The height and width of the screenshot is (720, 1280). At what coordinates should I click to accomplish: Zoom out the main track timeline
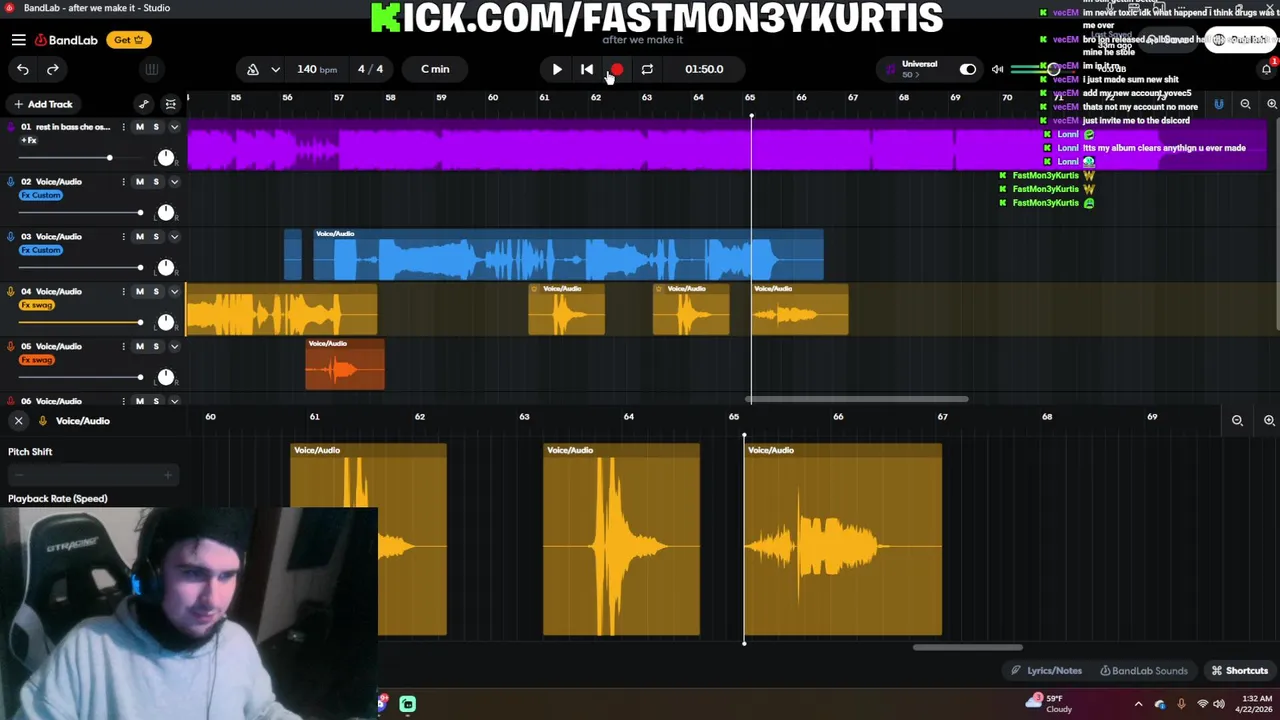pos(1245,104)
